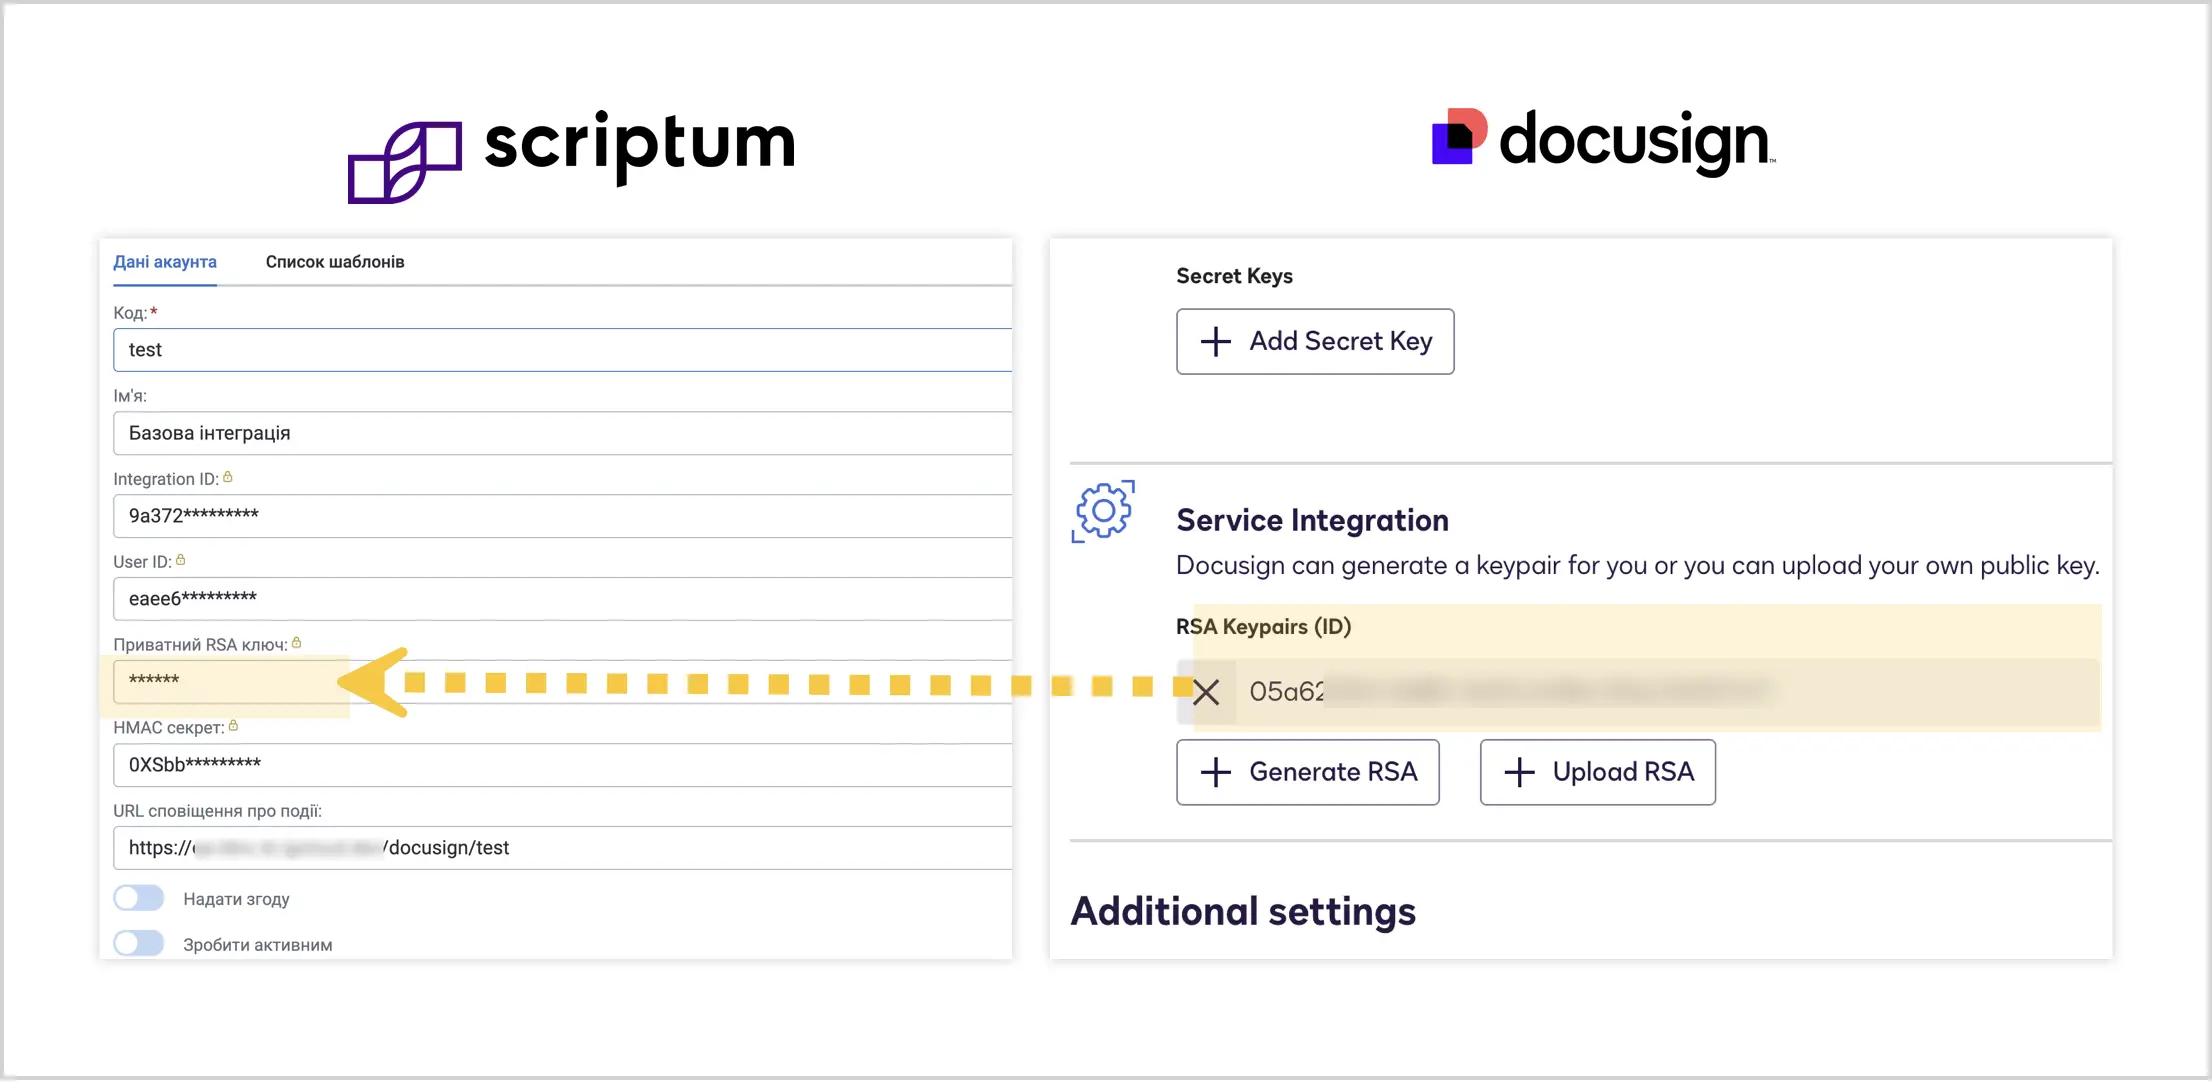
Task: Click the Надати згоду label text
Action: (236, 899)
